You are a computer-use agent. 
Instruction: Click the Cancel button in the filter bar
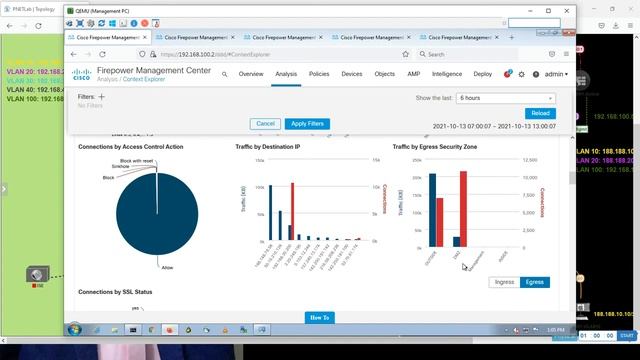265,124
